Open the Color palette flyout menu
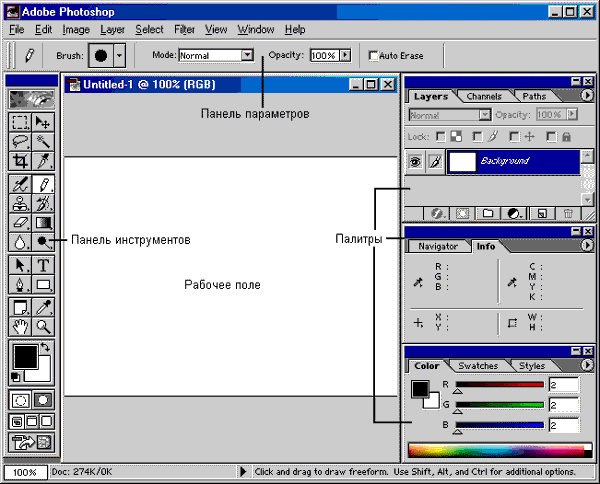This screenshot has width=600, height=484. pyautogui.click(x=587, y=365)
